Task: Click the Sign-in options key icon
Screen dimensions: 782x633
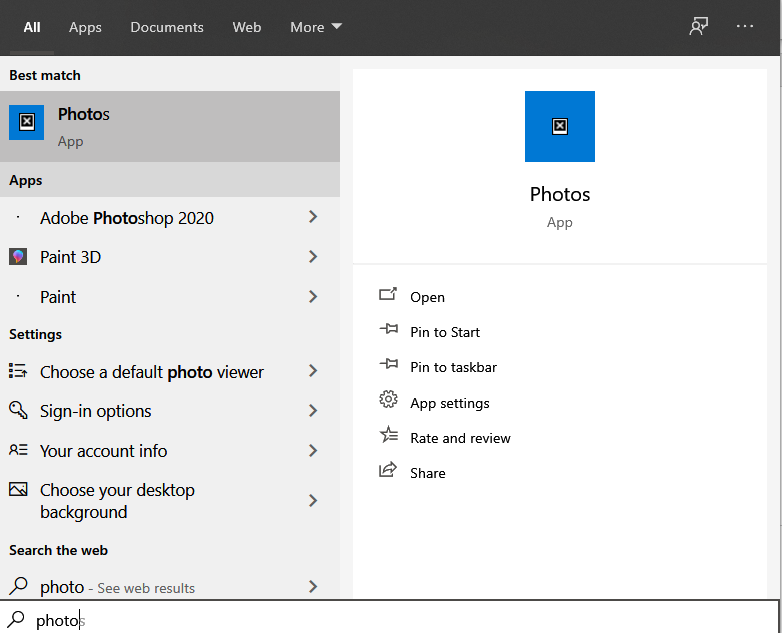Action: point(18,410)
